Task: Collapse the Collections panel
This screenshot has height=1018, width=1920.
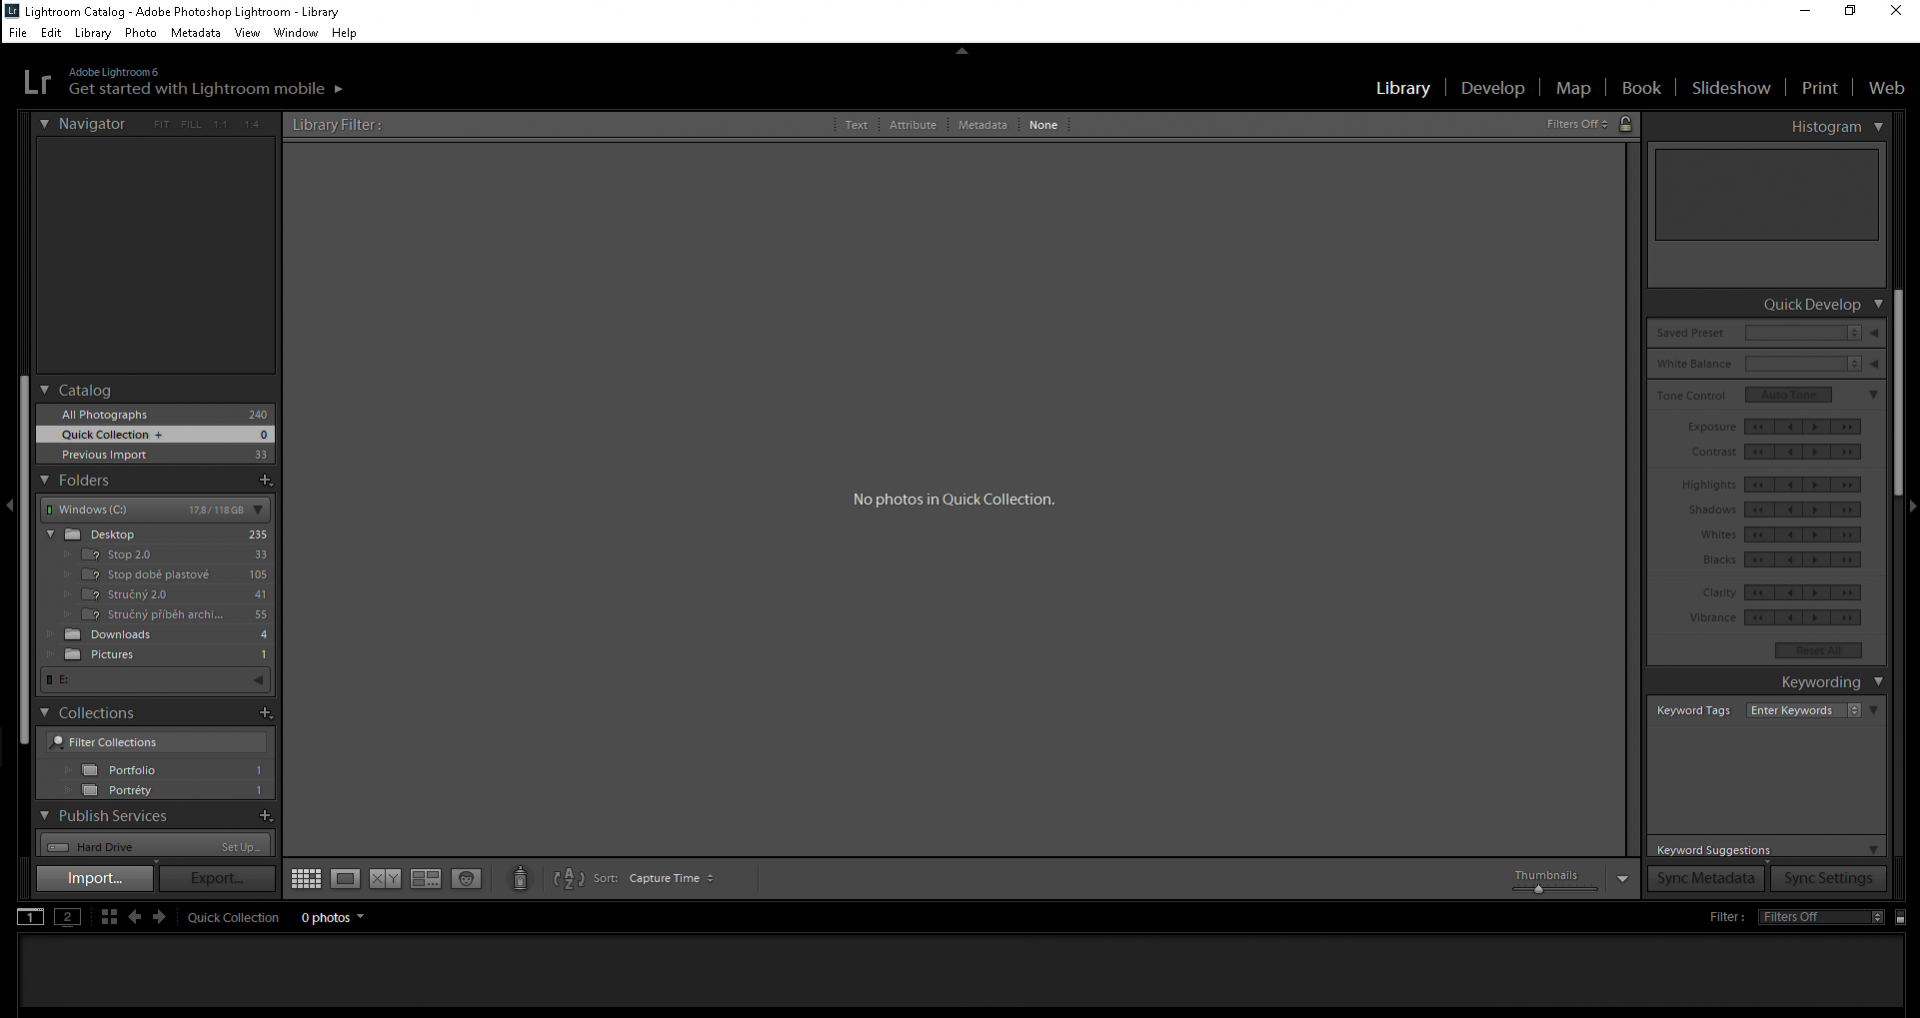Action: [45, 713]
